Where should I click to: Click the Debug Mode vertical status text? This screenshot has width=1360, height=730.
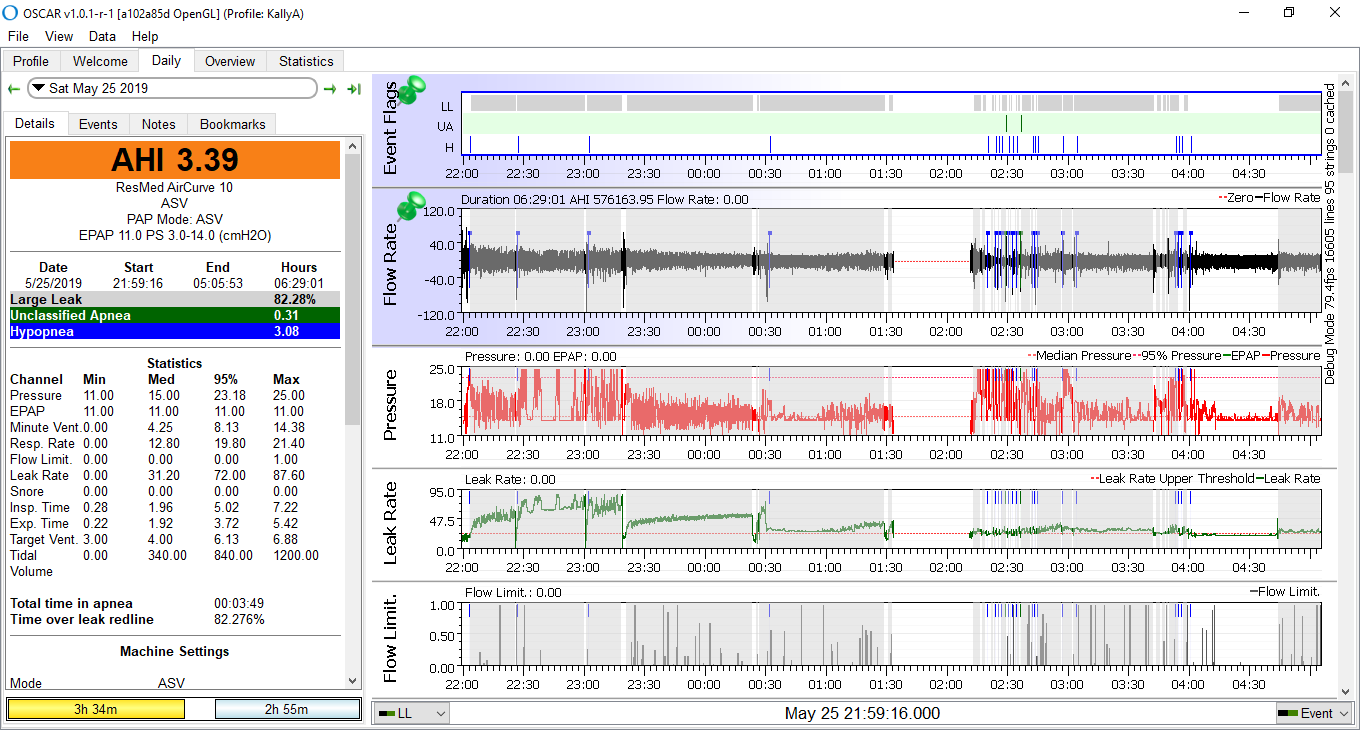pos(1330,233)
